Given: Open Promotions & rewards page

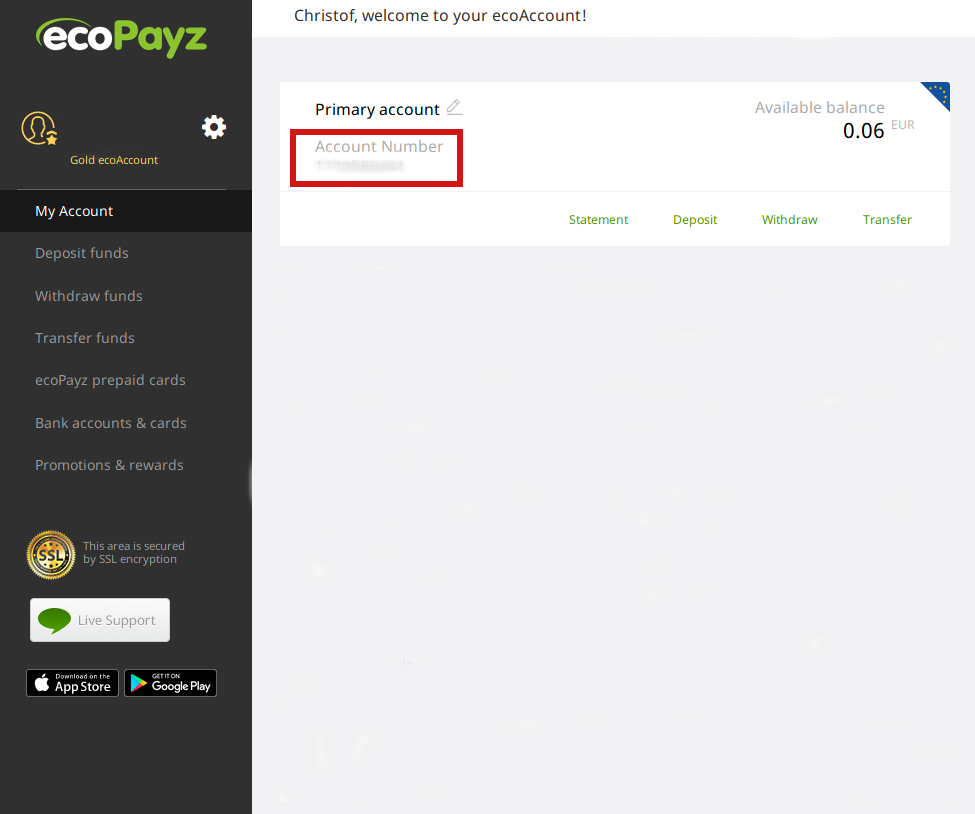Looking at the screenshot, I should 109,465.
